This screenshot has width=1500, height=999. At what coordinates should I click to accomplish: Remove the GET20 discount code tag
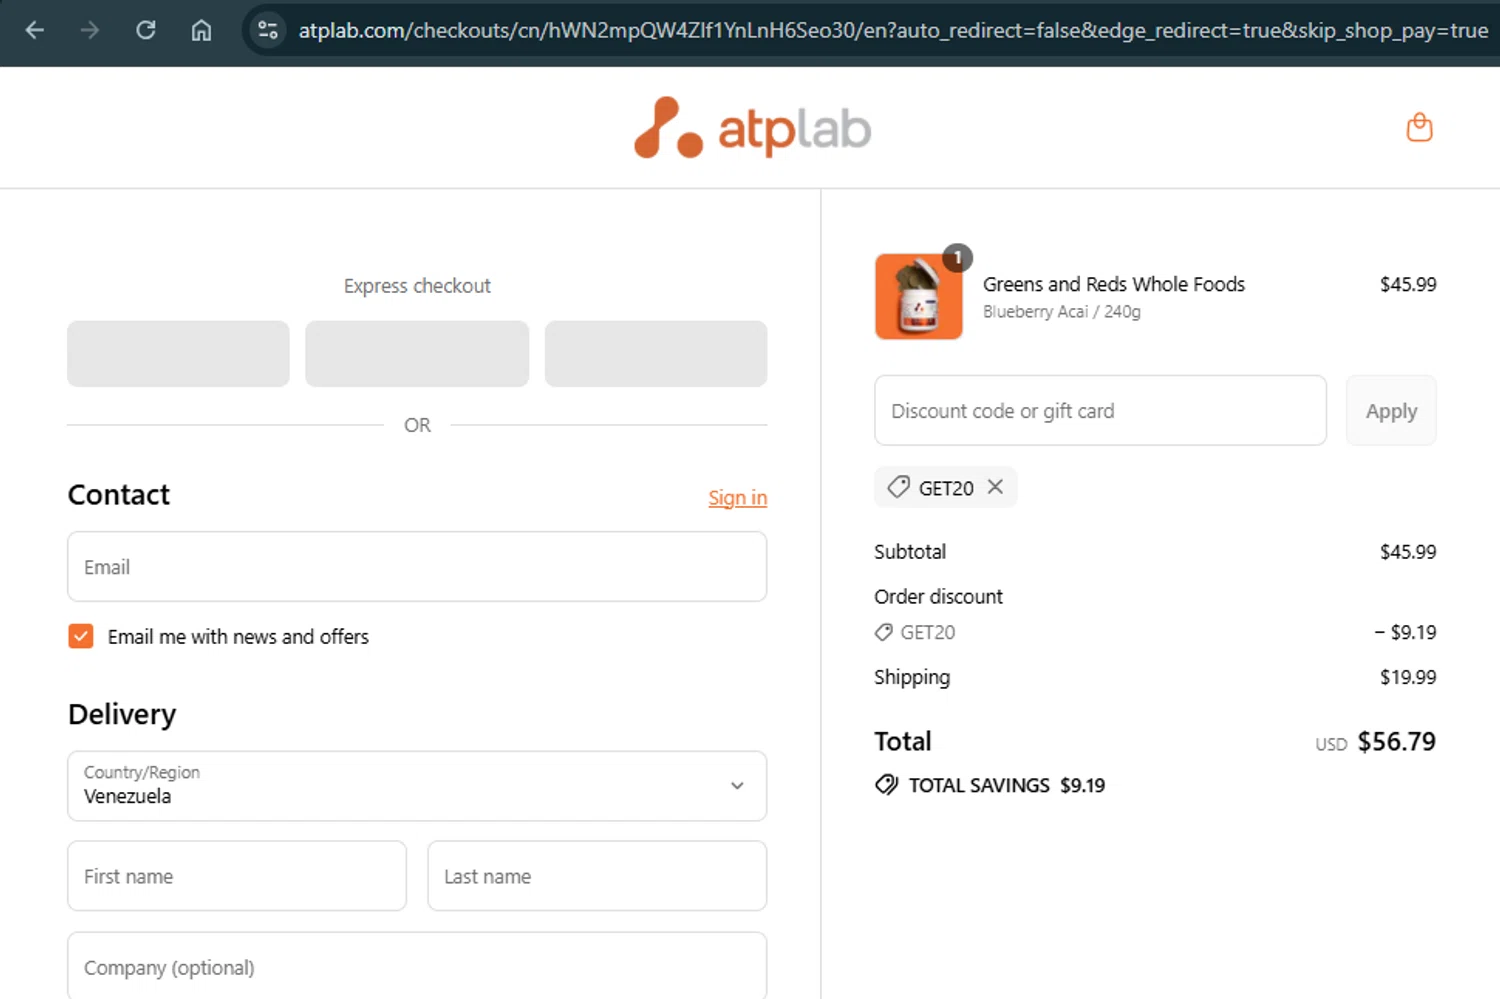[995, 487]
